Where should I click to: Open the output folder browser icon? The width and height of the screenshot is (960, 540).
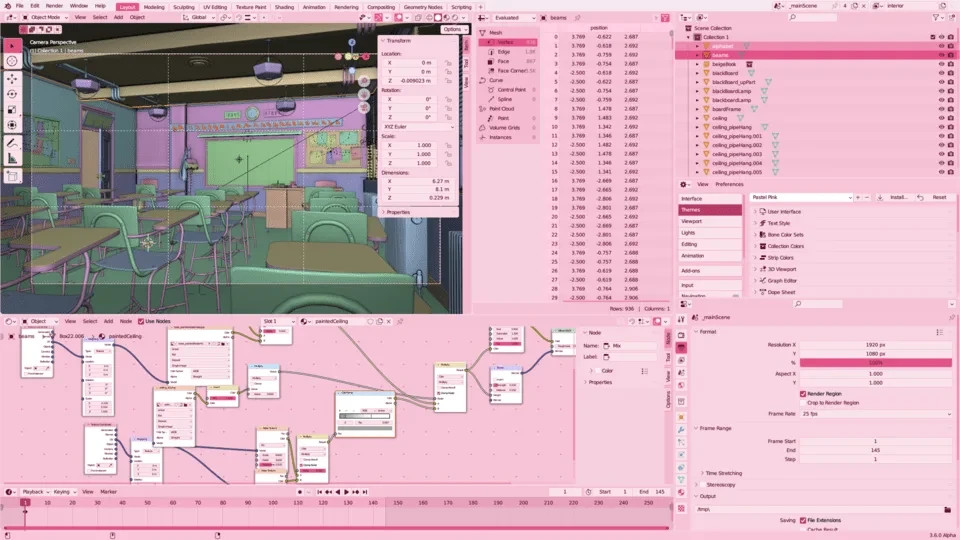(x=947, y=509)
